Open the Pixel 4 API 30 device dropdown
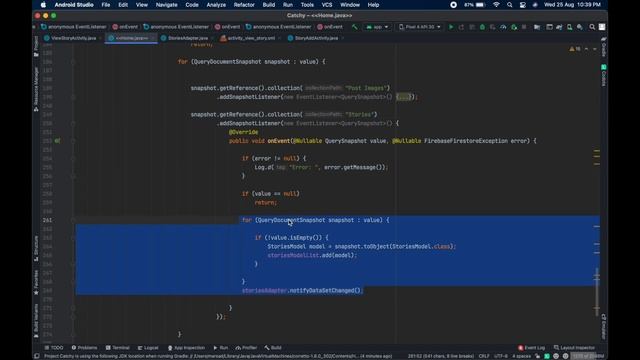 coord(420,27)
